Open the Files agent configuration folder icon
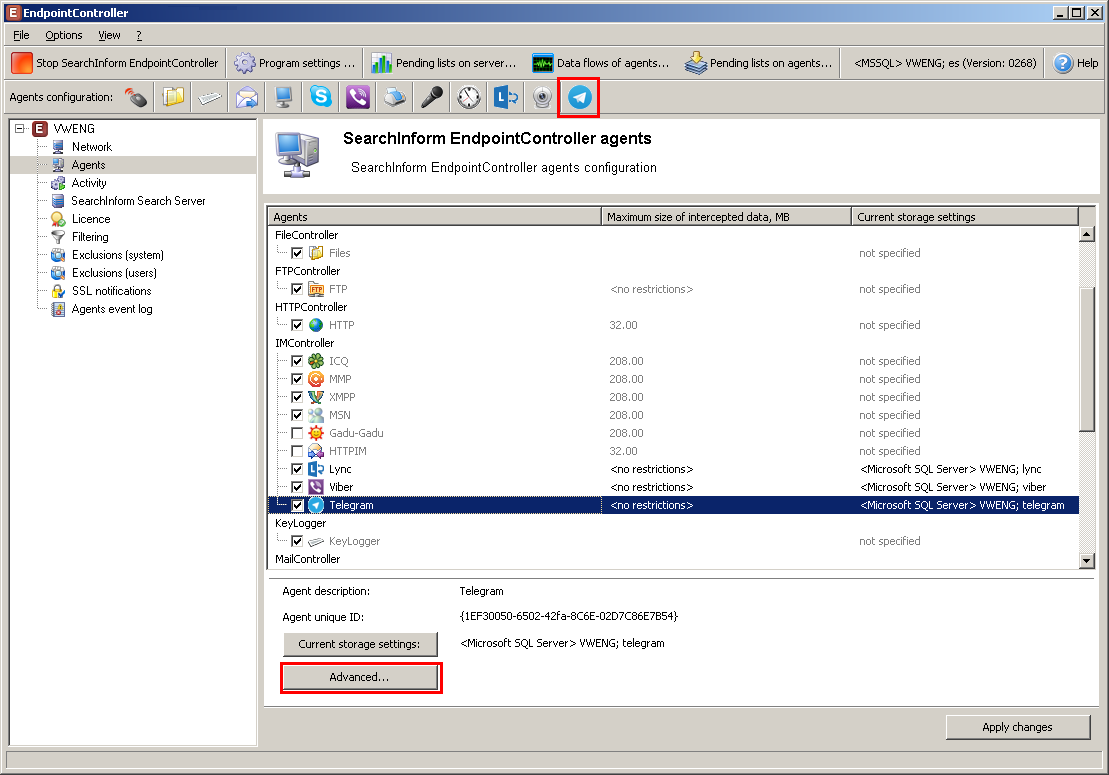This screenshot has height=775, width=1109. pos(173,97)
